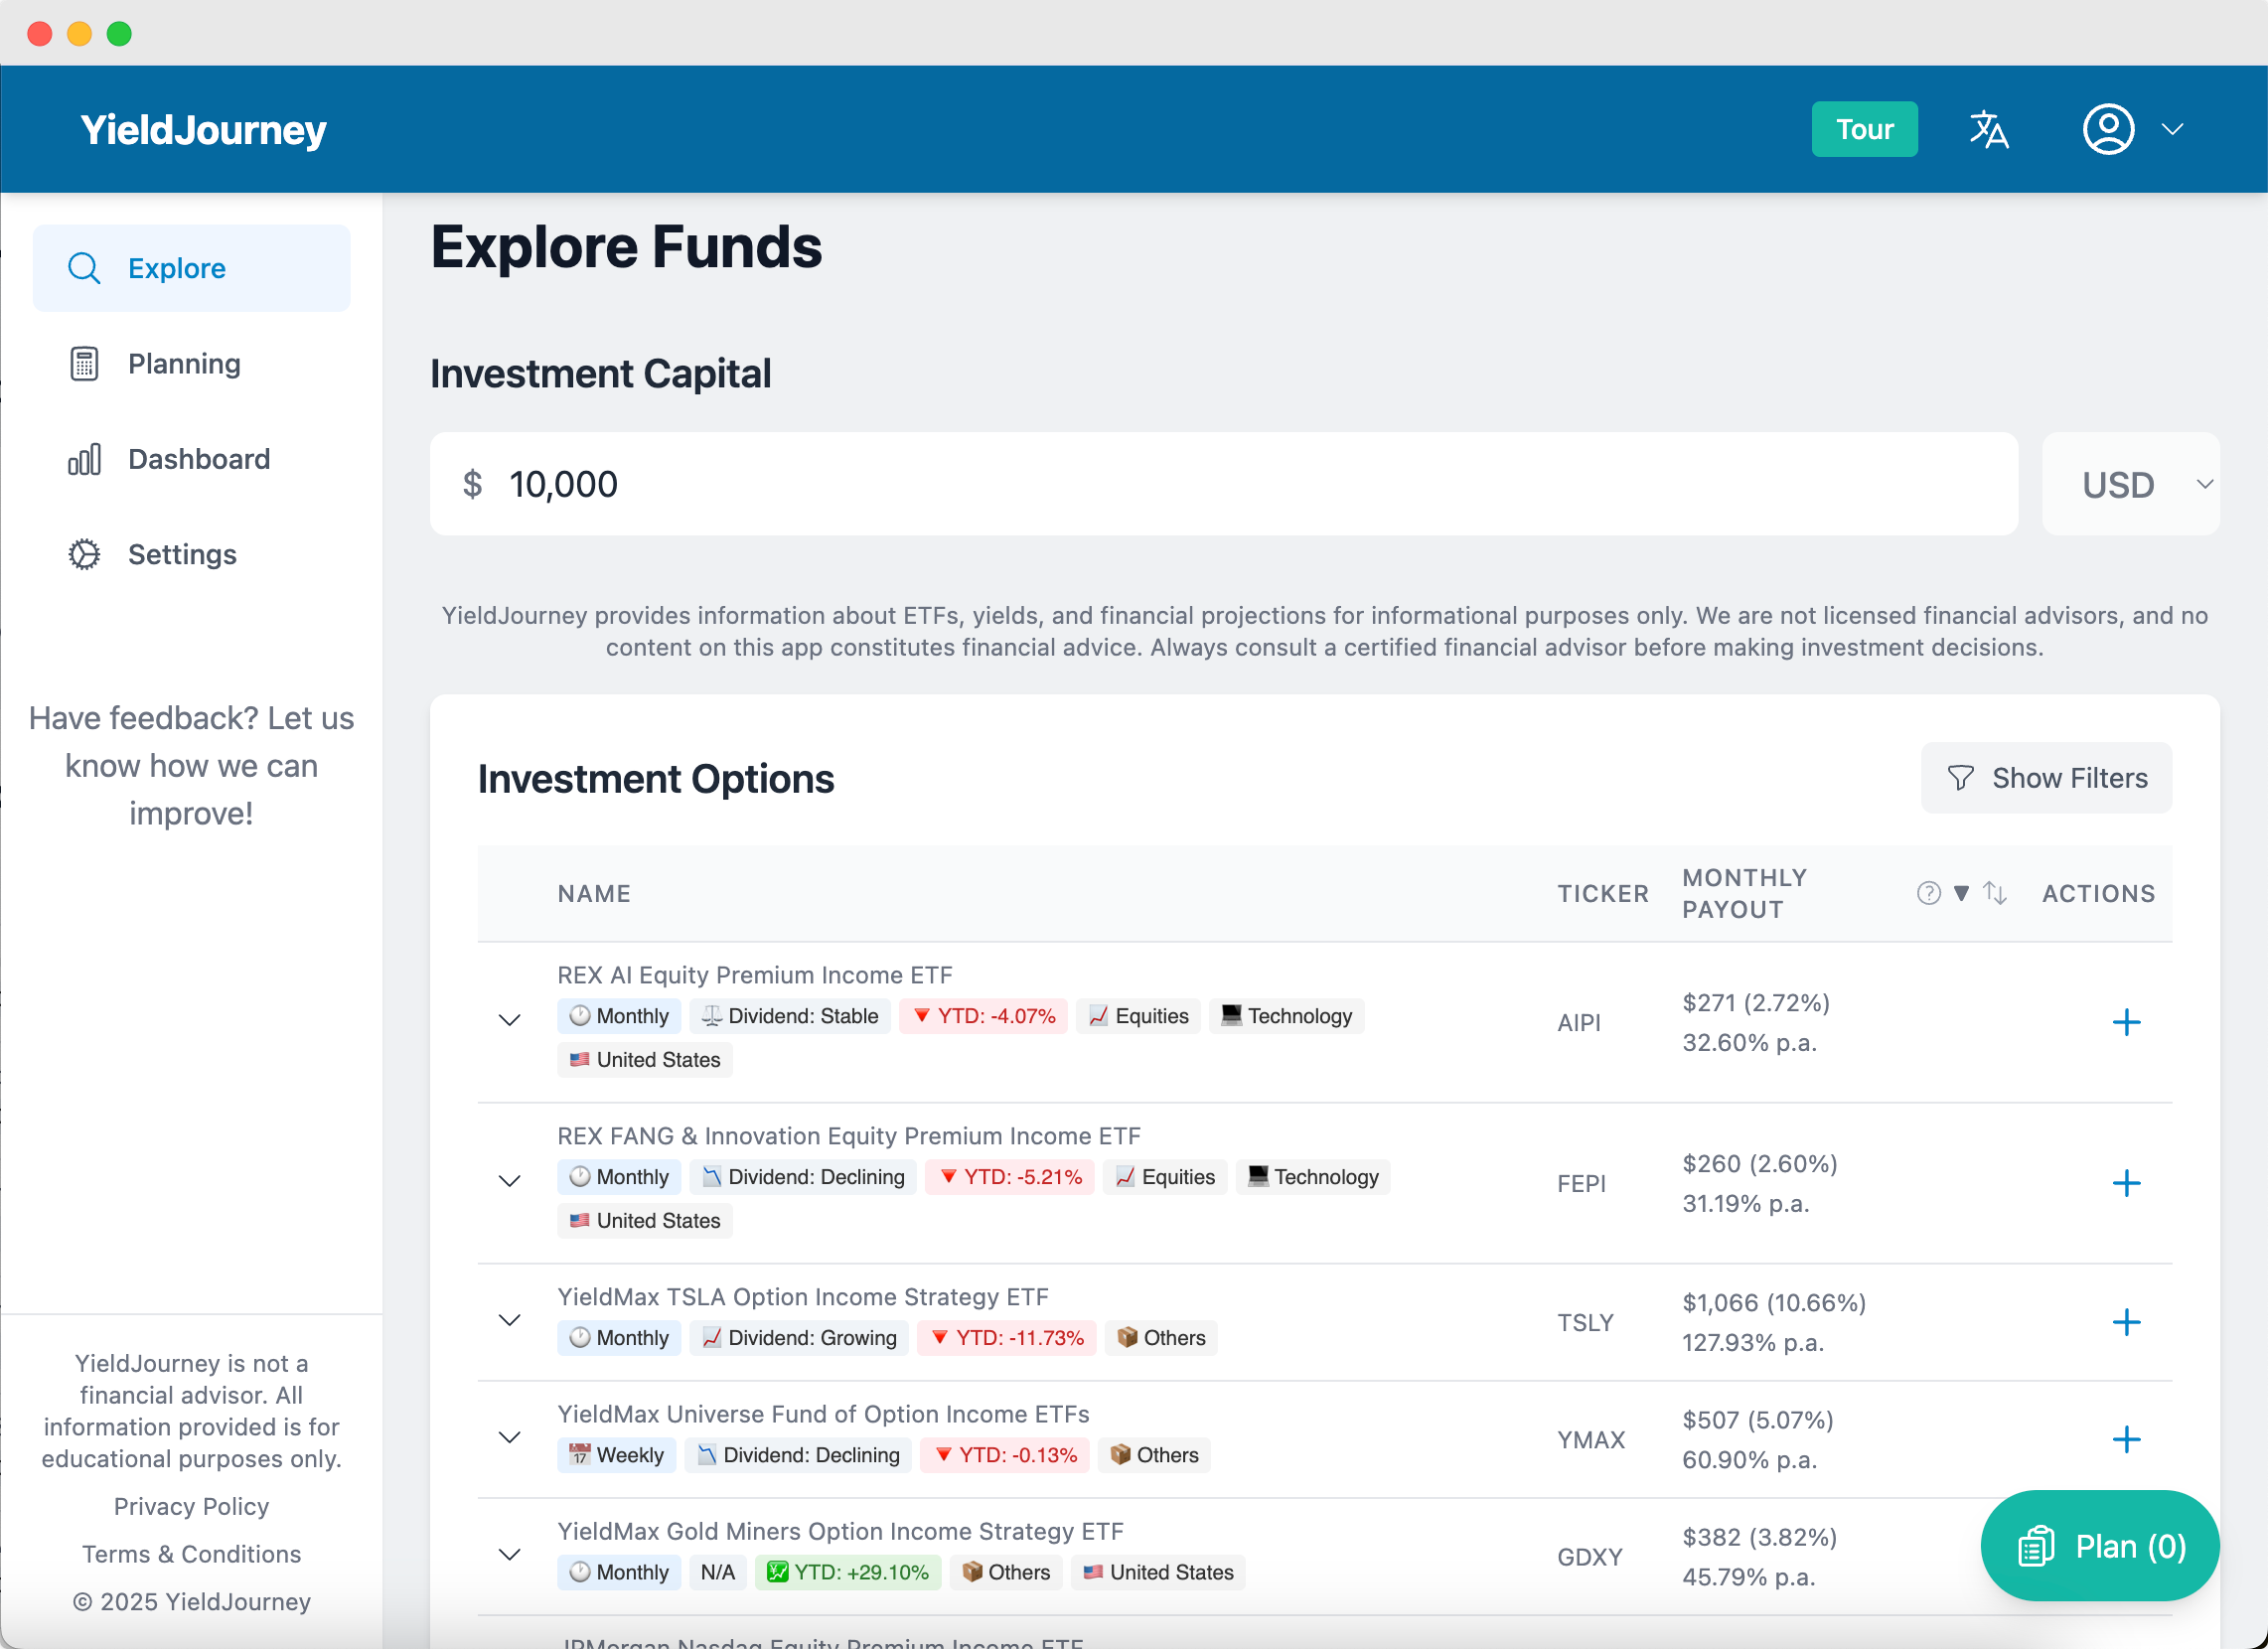
Task: Click the Dividend: Growing tag
Action: [799, 1338]
